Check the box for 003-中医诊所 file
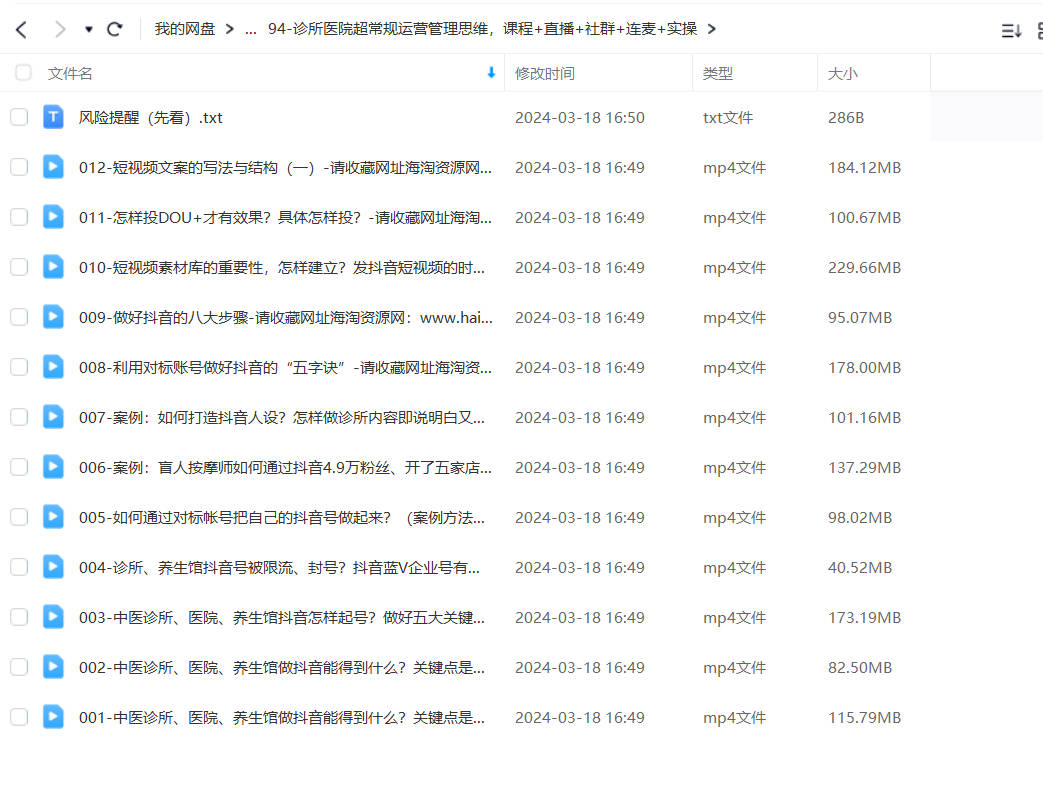Screen dimensions: 1043x799 click(x=19, y=617)
